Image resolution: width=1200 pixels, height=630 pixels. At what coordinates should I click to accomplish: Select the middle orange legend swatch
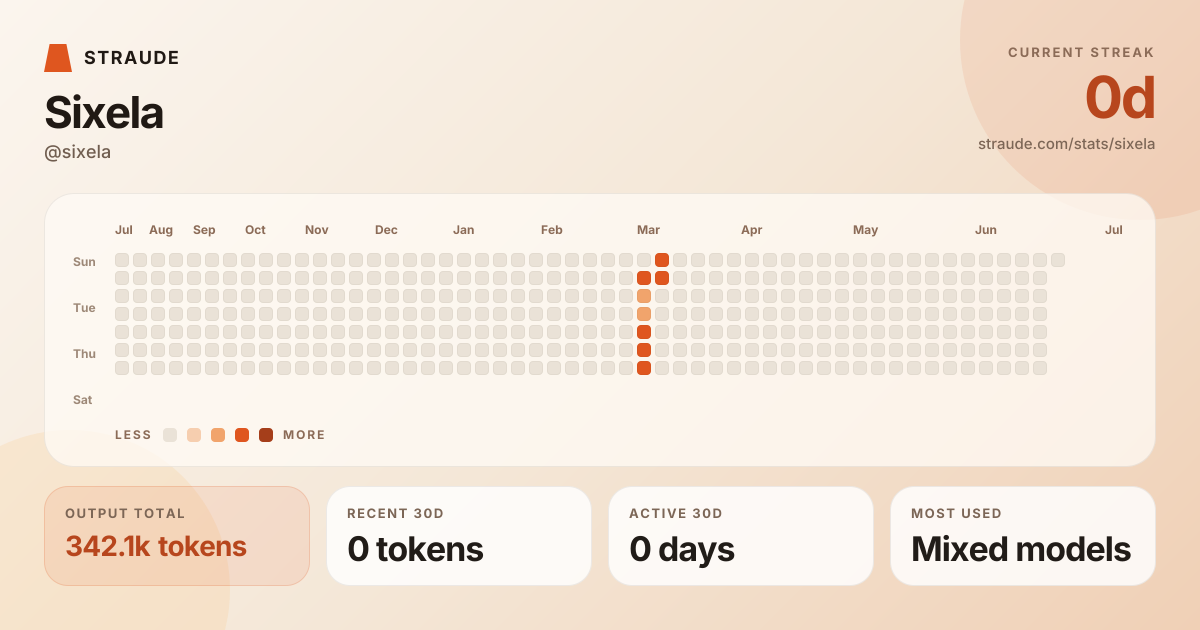click(218, 435)
